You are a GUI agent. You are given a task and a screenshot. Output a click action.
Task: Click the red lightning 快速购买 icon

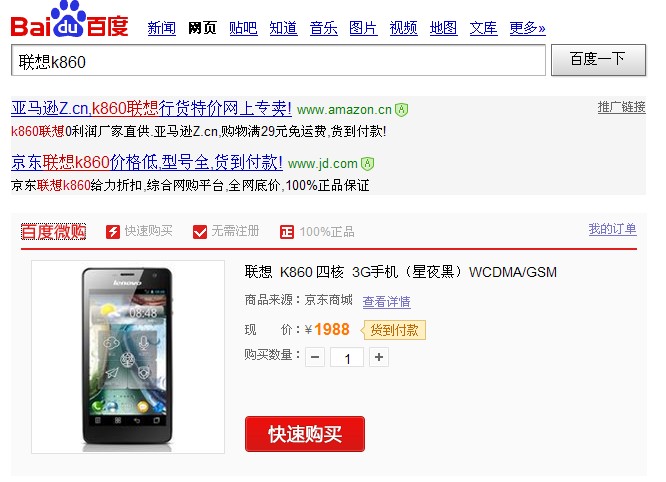tap(113, 232)
